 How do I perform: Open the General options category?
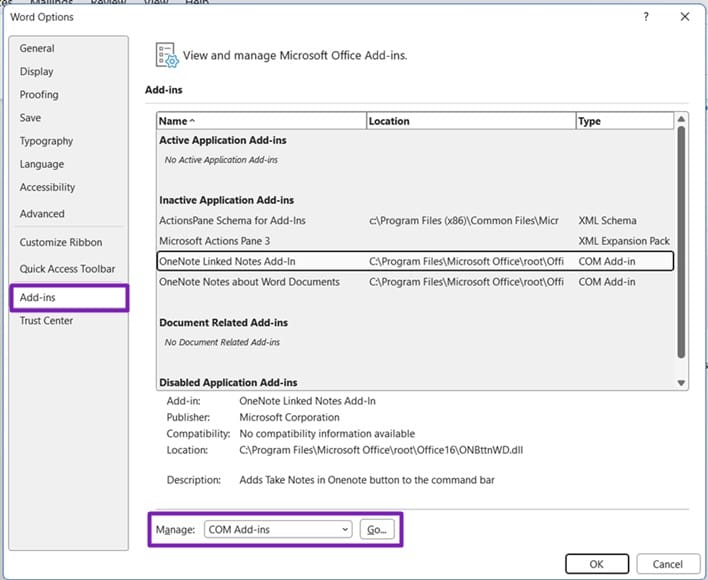[x=37, y=48]
